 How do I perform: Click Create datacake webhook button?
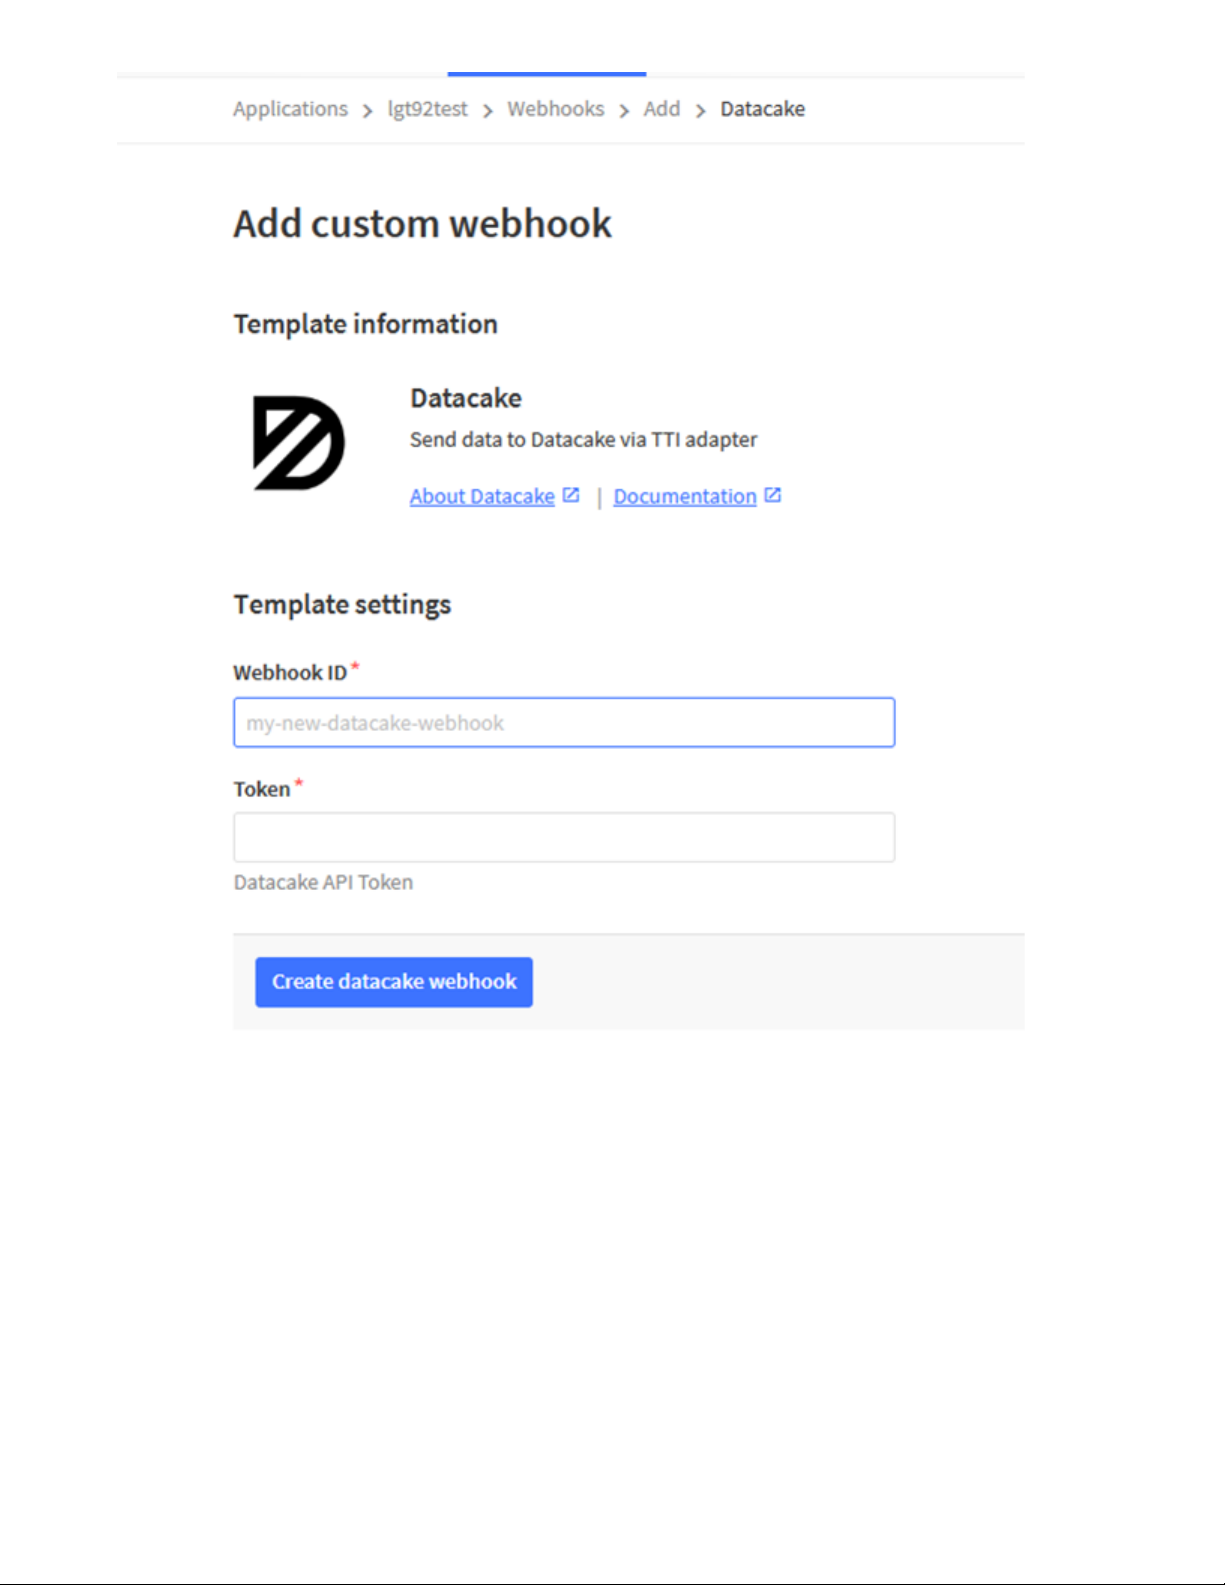[394, 982]
